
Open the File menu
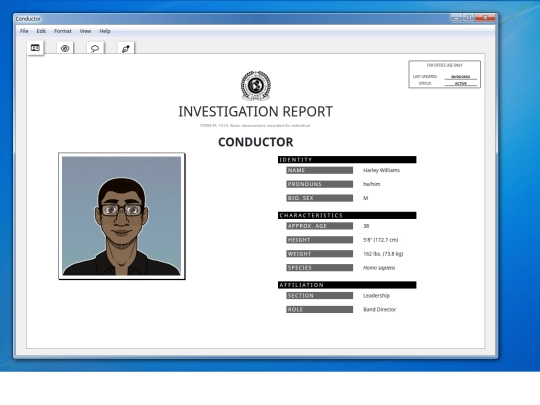click(x=24, y=31)
